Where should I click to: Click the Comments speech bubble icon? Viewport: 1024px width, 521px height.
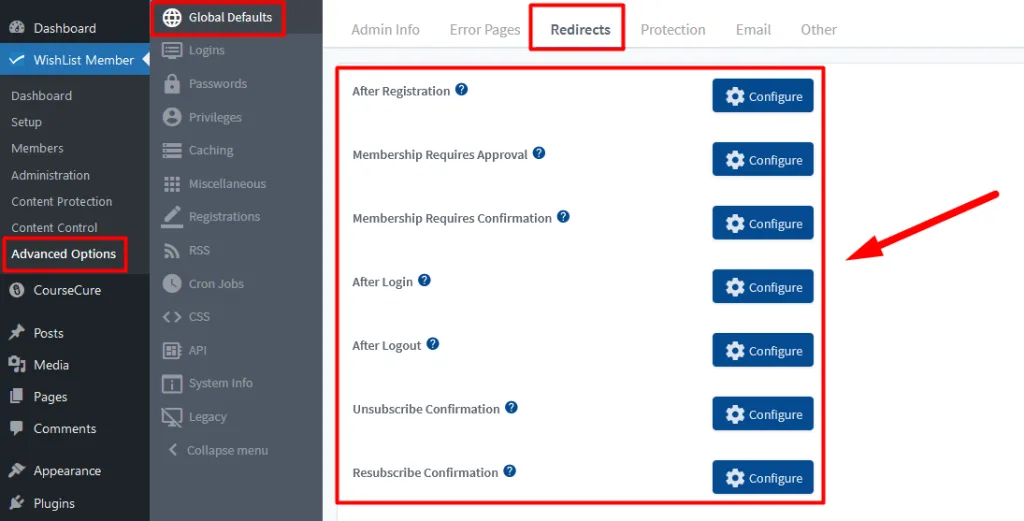[x=17, y=429]
